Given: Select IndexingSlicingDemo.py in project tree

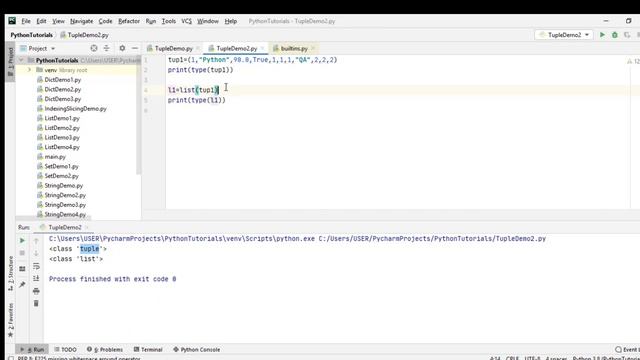Looking at the screenshot, I should [75, 109].
